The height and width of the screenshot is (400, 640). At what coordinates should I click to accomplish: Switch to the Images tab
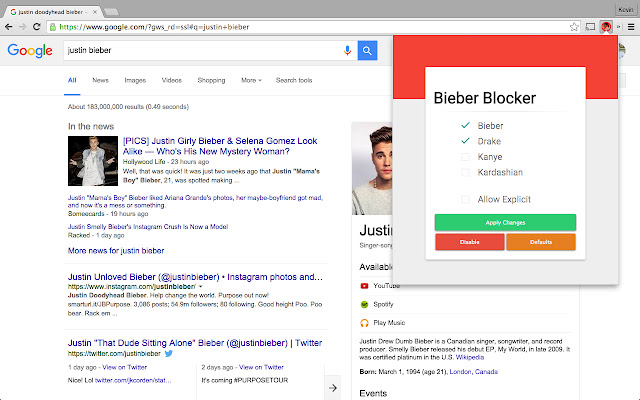pyautogui.click(x=135, y=80)
